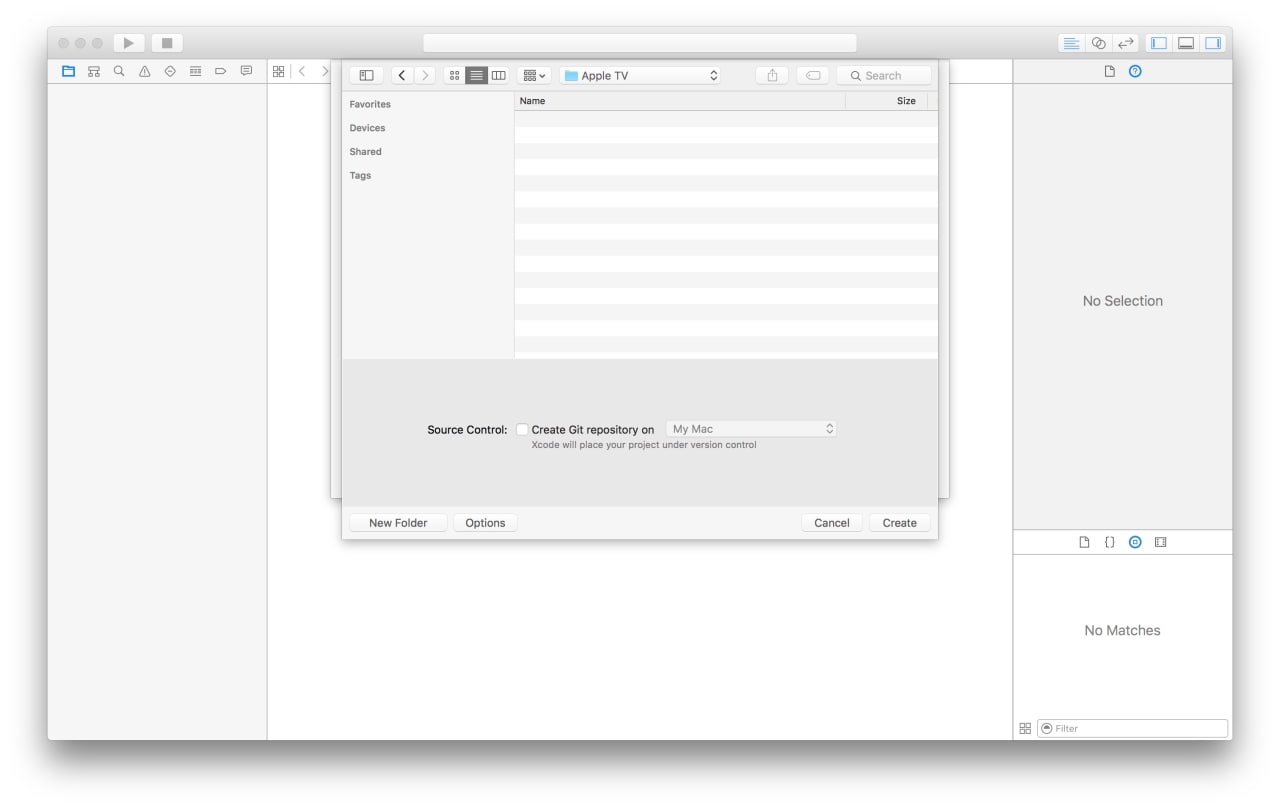Viewport: 1280px width, 808px height.
Task: Show the Project navigator folder icon
Action: 69,71
